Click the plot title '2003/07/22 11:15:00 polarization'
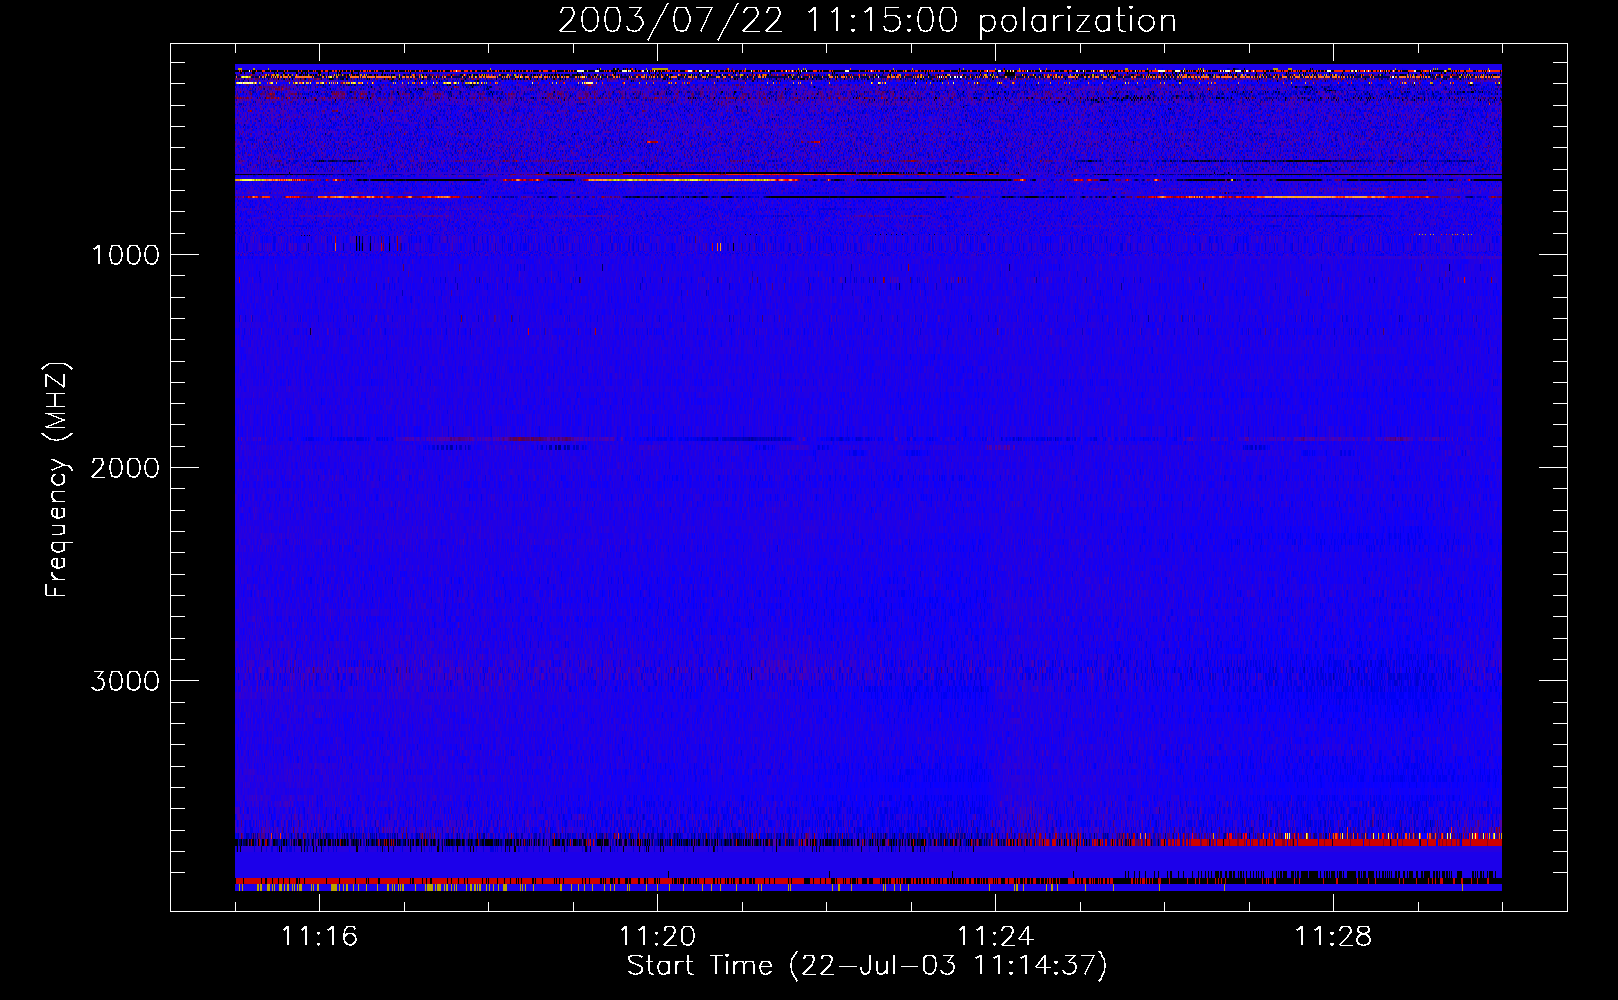This screenshot has height=1000, width=1618. tap(867, 21)
